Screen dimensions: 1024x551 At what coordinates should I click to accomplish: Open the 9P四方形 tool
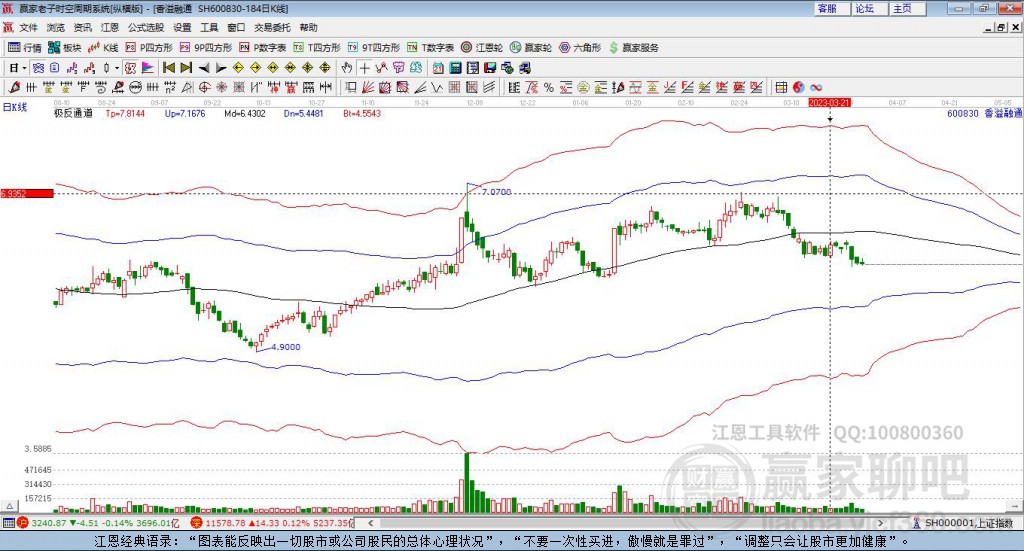coord(206,48)
